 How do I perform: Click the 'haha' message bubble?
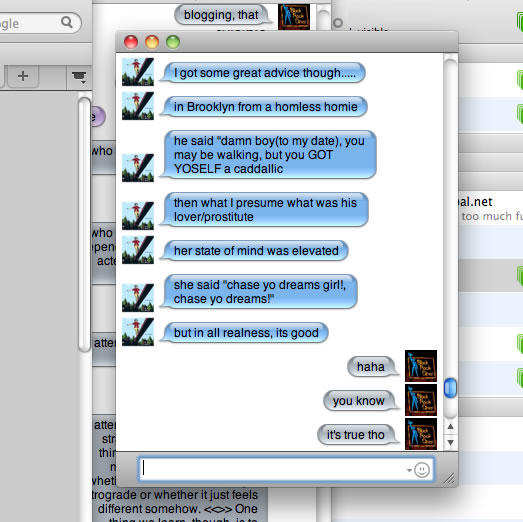373,367
